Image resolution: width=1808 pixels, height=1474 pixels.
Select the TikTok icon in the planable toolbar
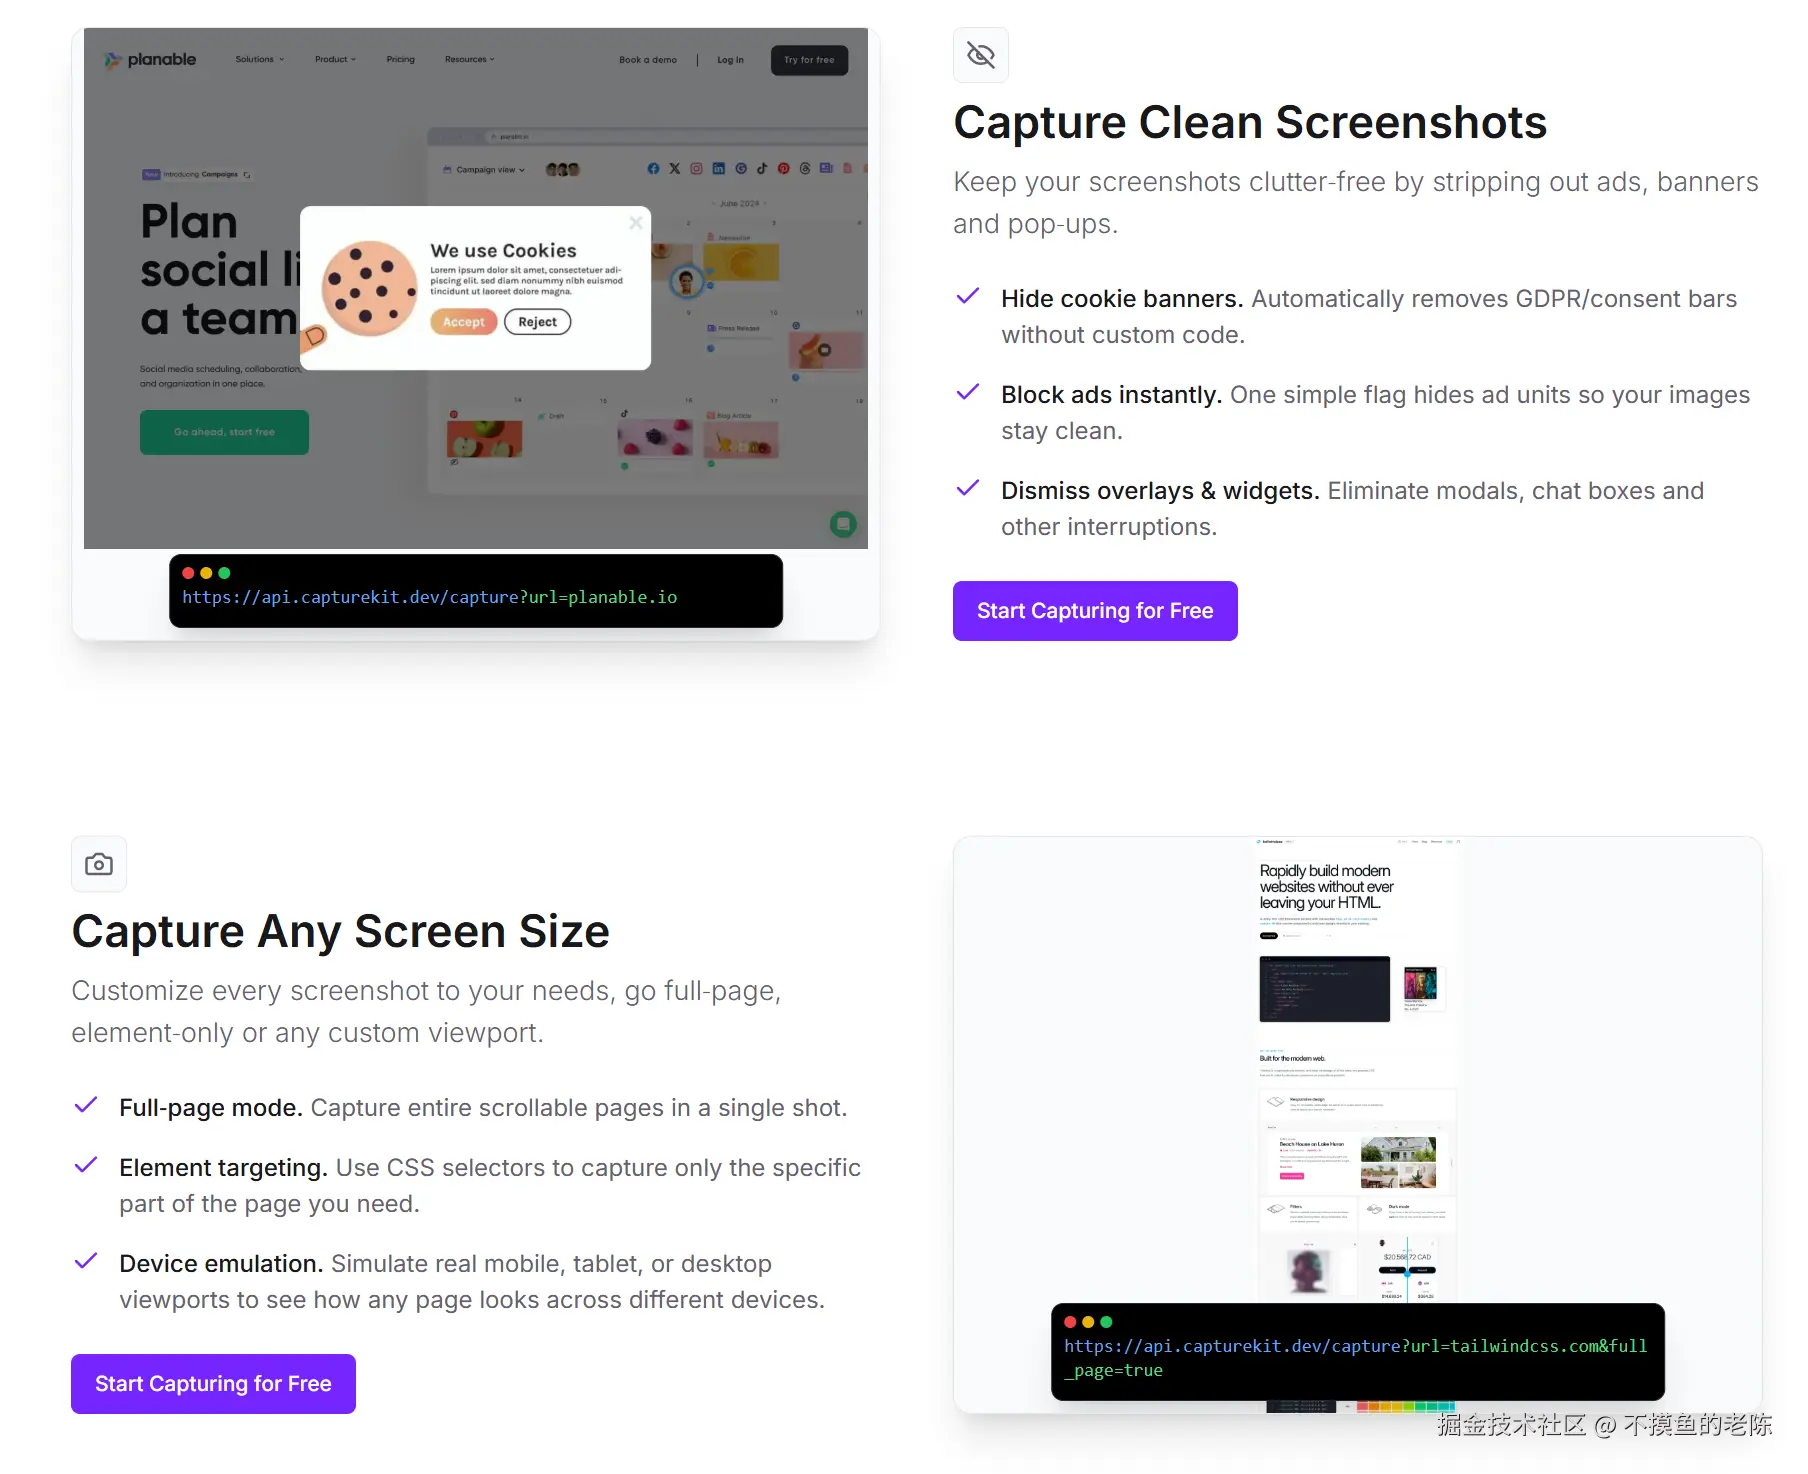pyautogui.click(x=762, y=169)
